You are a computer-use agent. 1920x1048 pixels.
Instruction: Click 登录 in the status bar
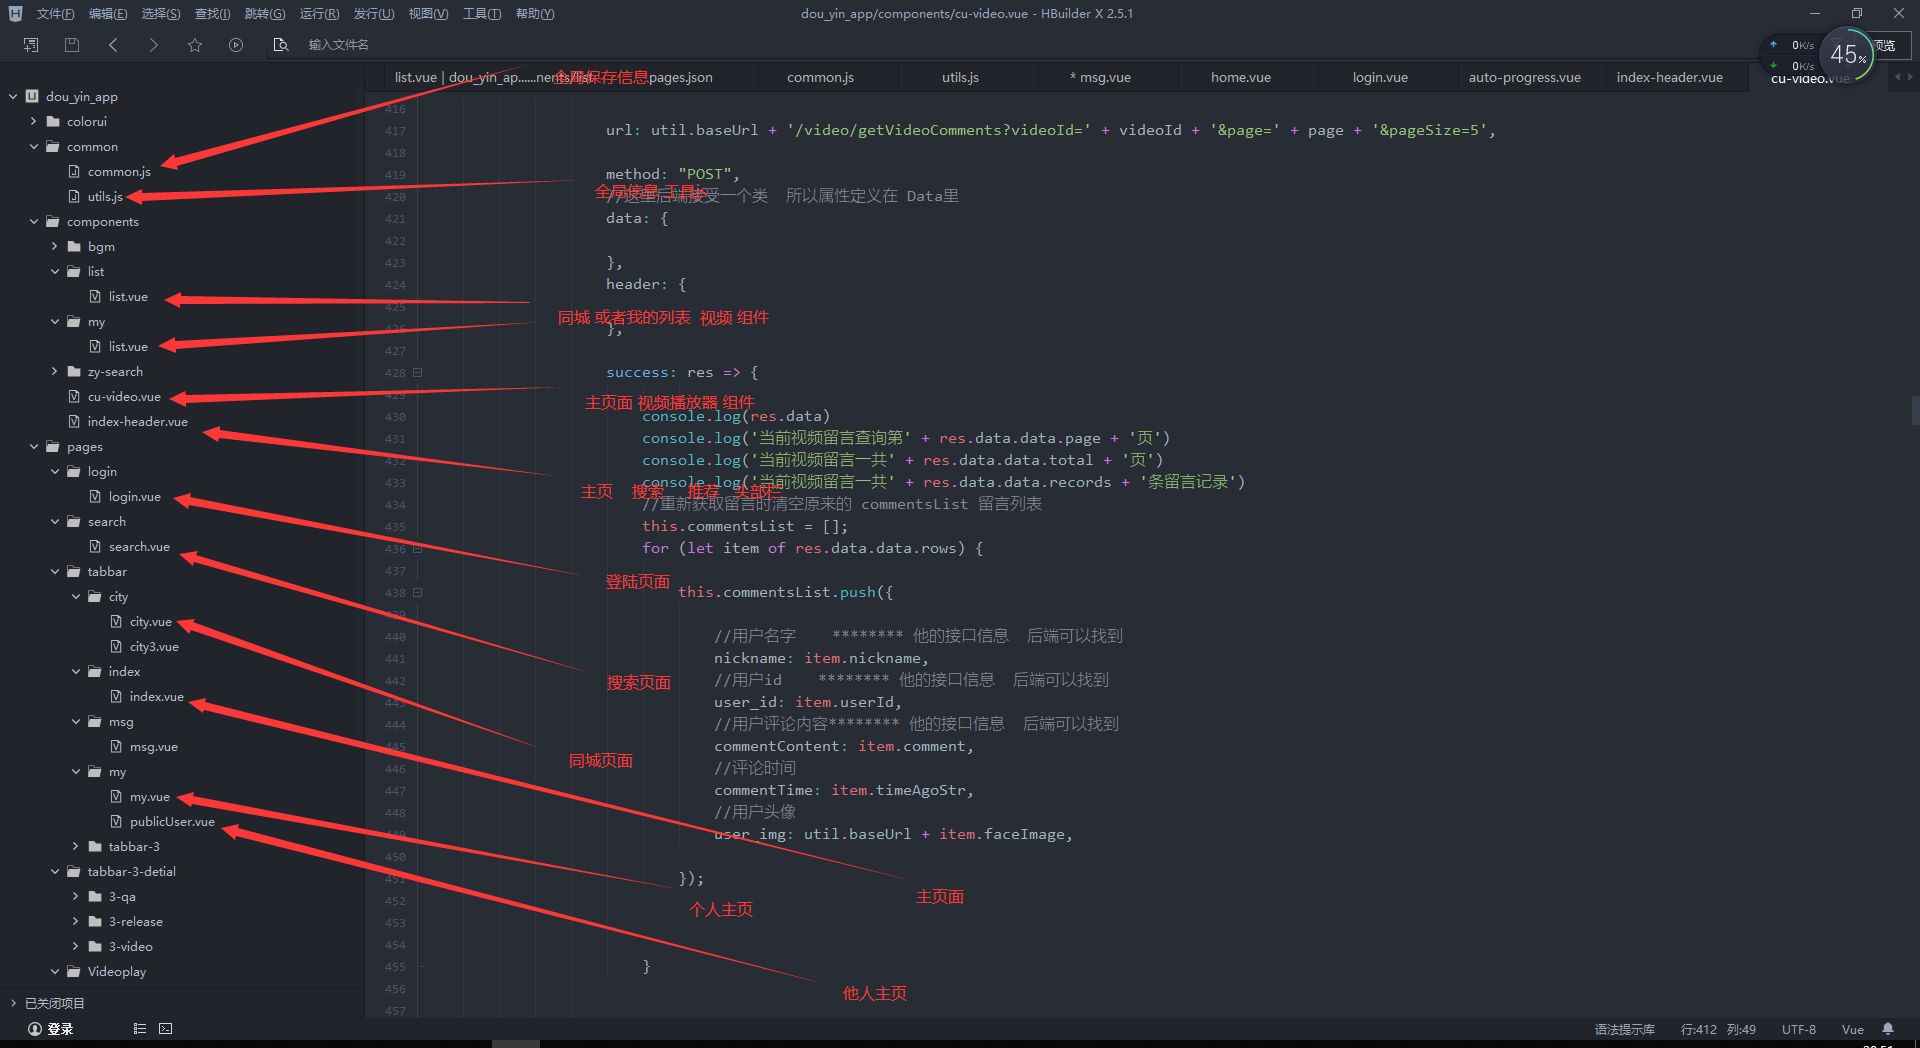pyautogui.click(x=60, y=1029)
